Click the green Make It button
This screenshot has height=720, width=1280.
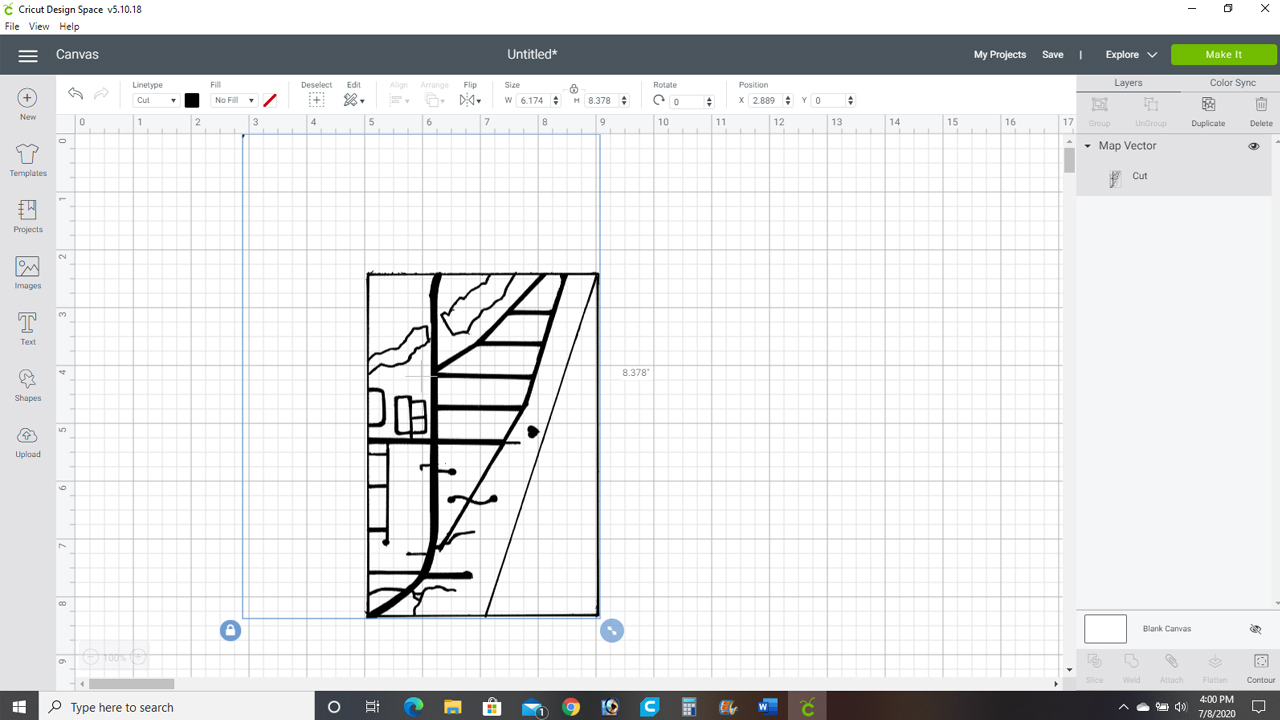1224,55
